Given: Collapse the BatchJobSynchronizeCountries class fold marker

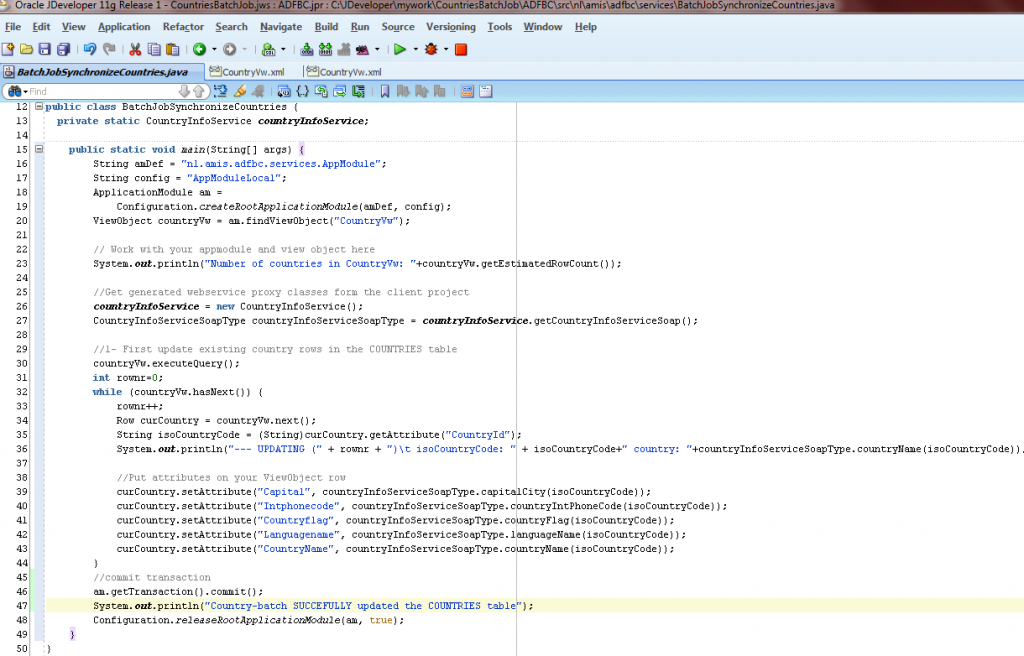Looking at the screenshot, I should [38, 107].
